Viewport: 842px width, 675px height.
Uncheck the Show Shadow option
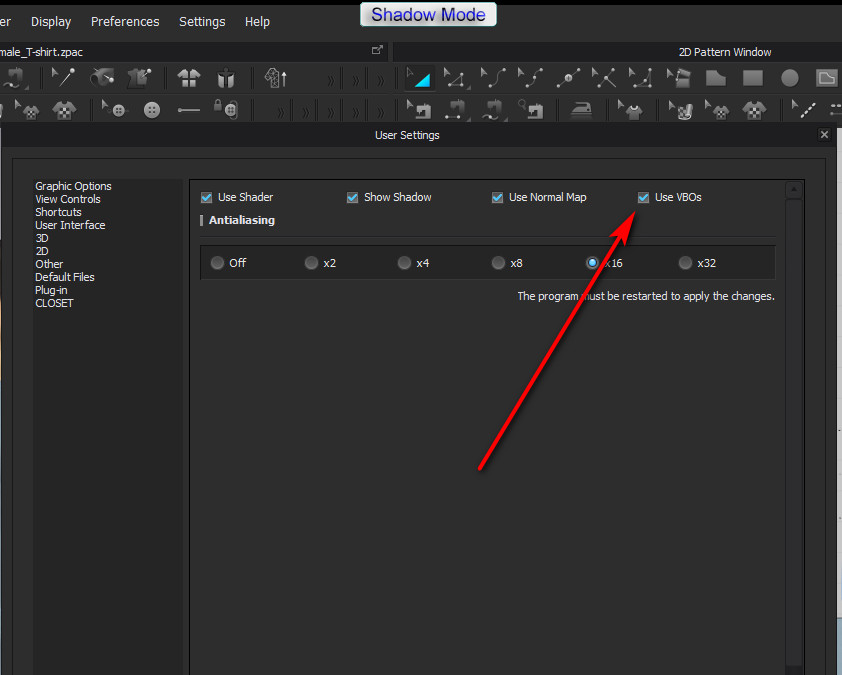coord(353,198)
